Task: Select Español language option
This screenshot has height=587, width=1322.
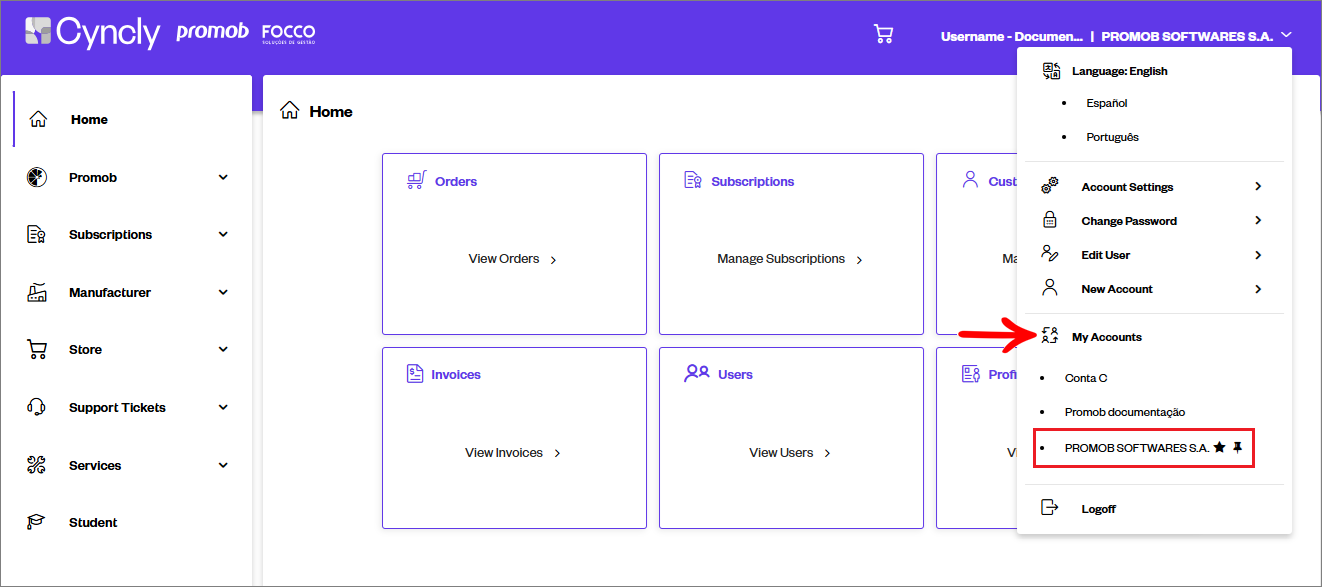Action: [x=1107, y=103]
